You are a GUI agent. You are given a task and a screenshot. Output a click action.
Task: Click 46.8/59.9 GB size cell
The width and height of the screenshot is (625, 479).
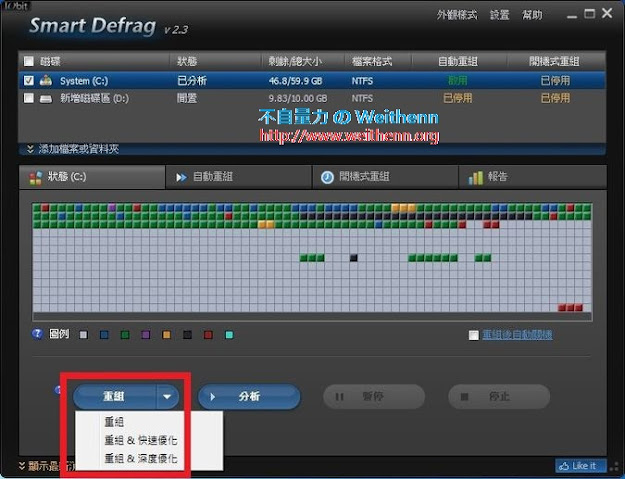click(x=295, y=81)
